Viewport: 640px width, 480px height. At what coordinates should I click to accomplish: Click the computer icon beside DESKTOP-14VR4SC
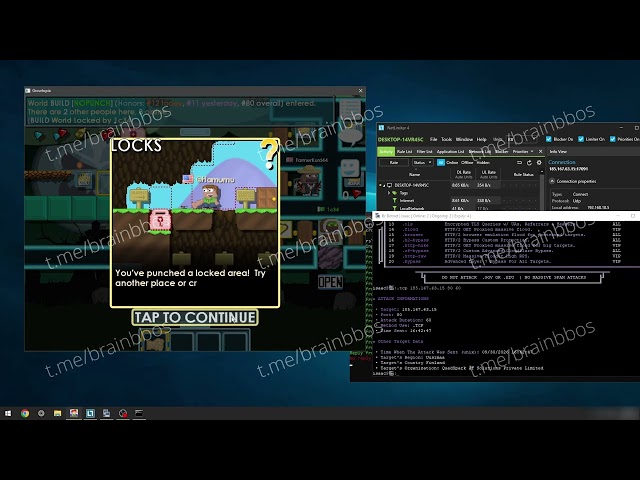[389, 185]
